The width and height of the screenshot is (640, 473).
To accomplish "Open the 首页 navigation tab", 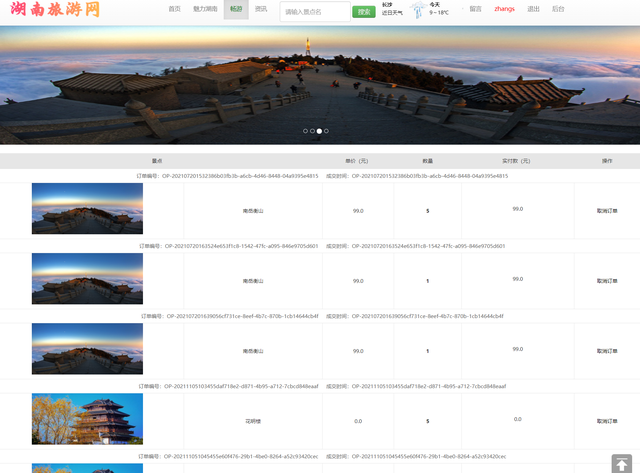I will [x=174, y=9].
